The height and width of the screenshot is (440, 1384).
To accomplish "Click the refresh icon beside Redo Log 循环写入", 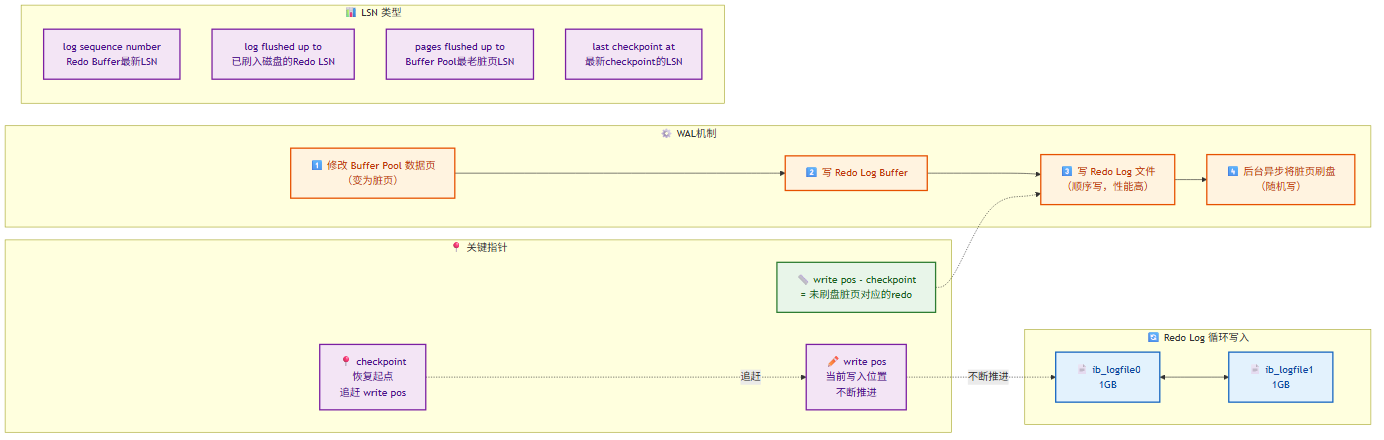I will pos(1153,337).
